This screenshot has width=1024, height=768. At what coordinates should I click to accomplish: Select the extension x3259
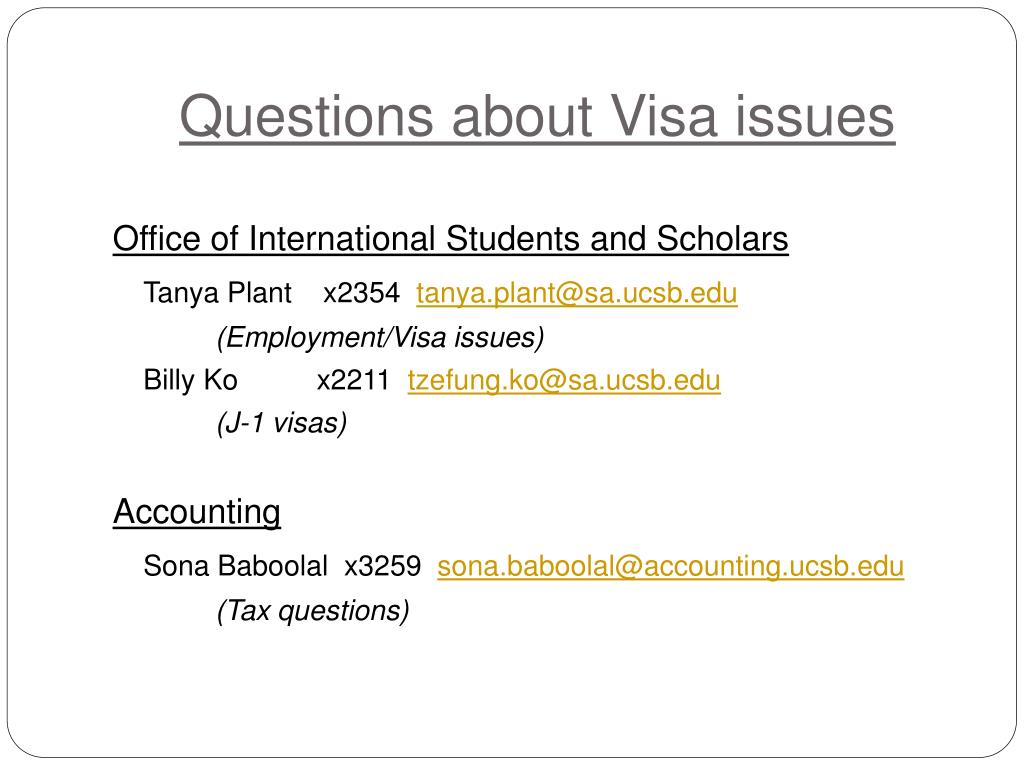click(383, 566)
